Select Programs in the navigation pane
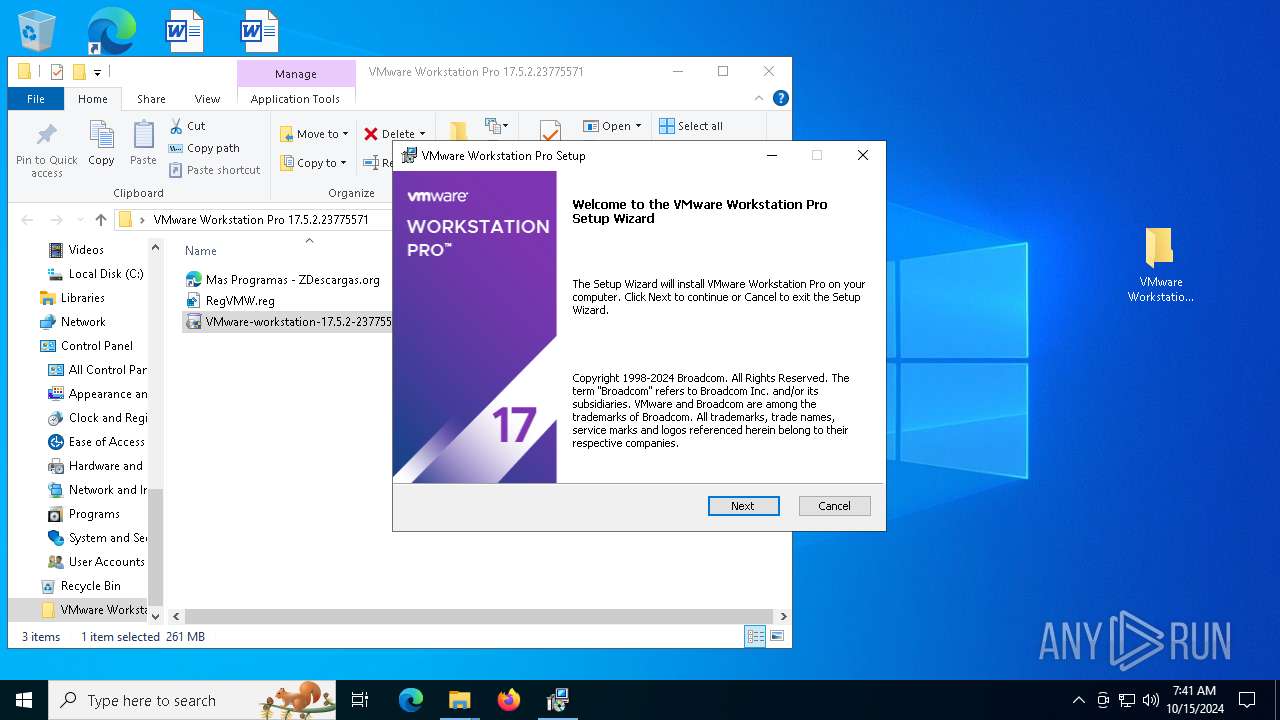 point(85,514)
